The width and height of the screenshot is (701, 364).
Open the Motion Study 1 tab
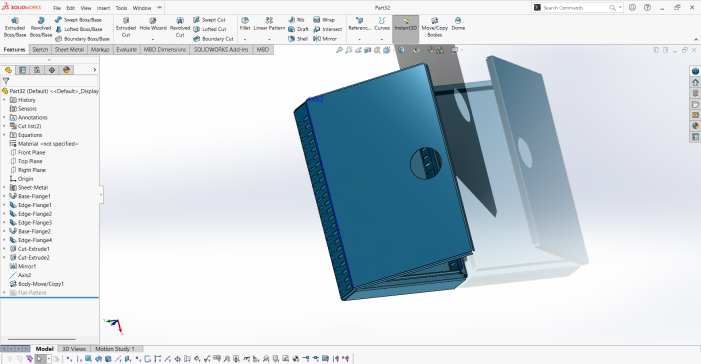[114, 349]
